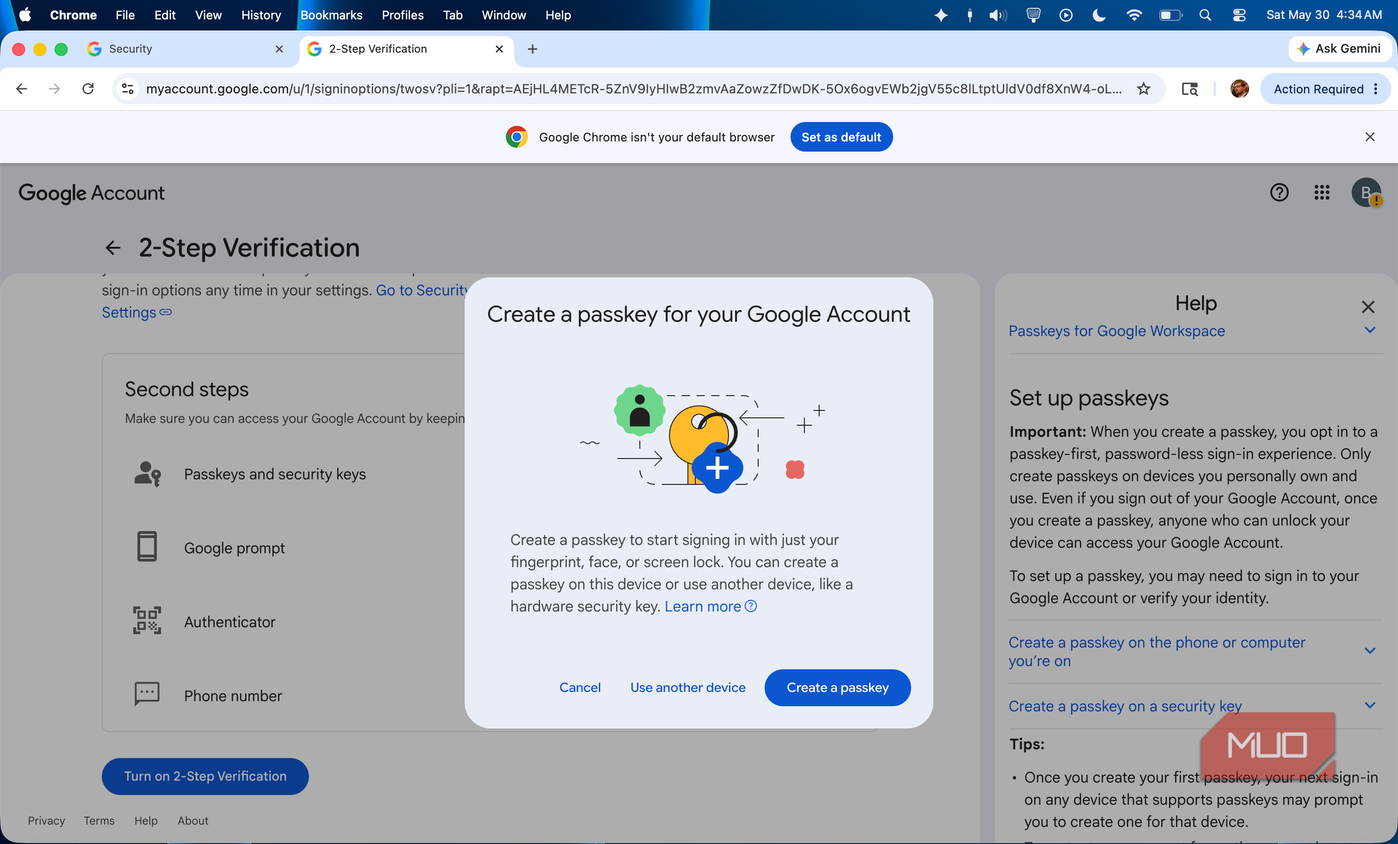Open the Edit menu
The image size is (1398, 844).
[x=165, y=15]
